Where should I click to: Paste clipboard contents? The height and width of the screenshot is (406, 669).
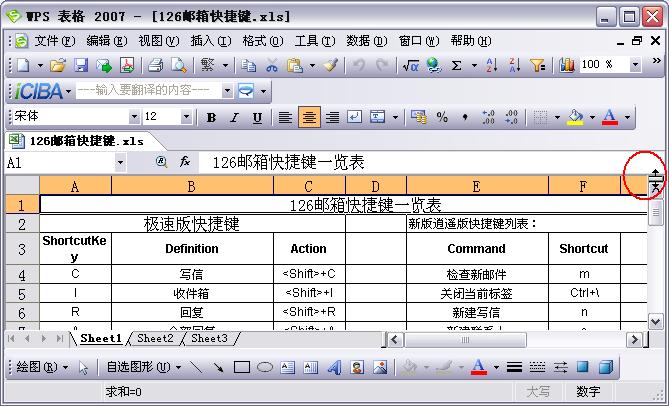[295, 65]
